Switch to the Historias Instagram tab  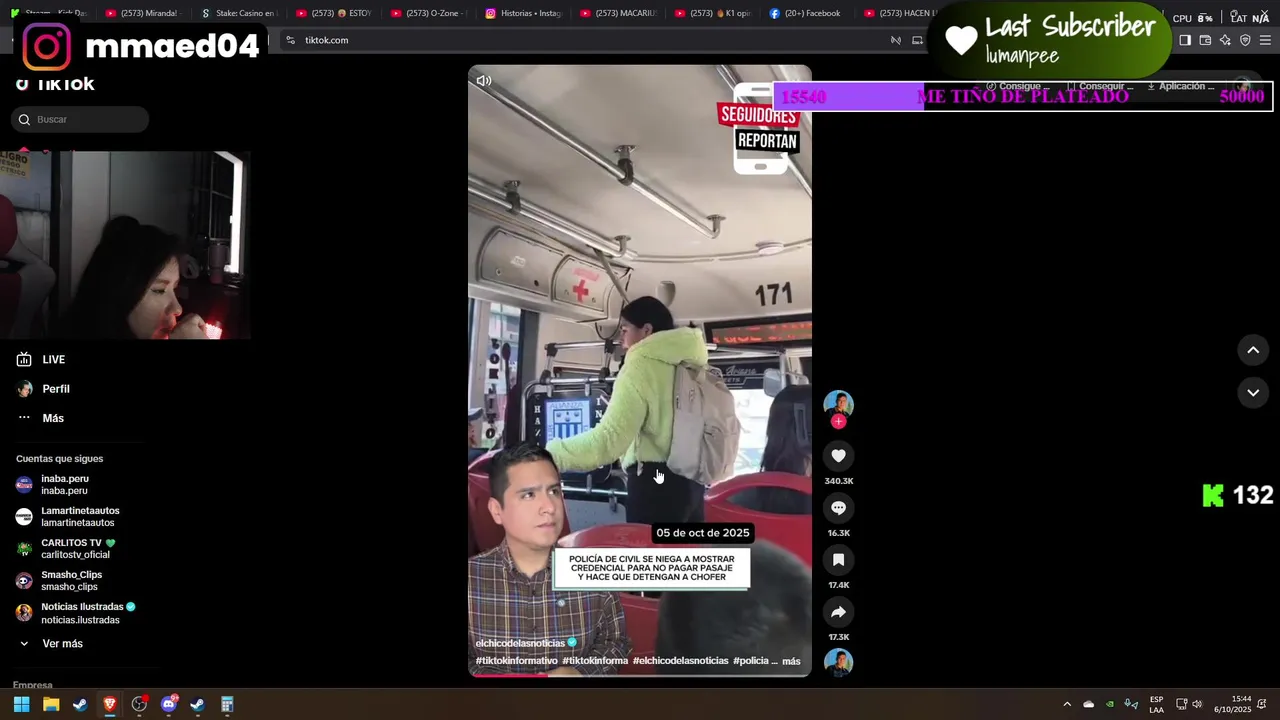coord(522,13)
